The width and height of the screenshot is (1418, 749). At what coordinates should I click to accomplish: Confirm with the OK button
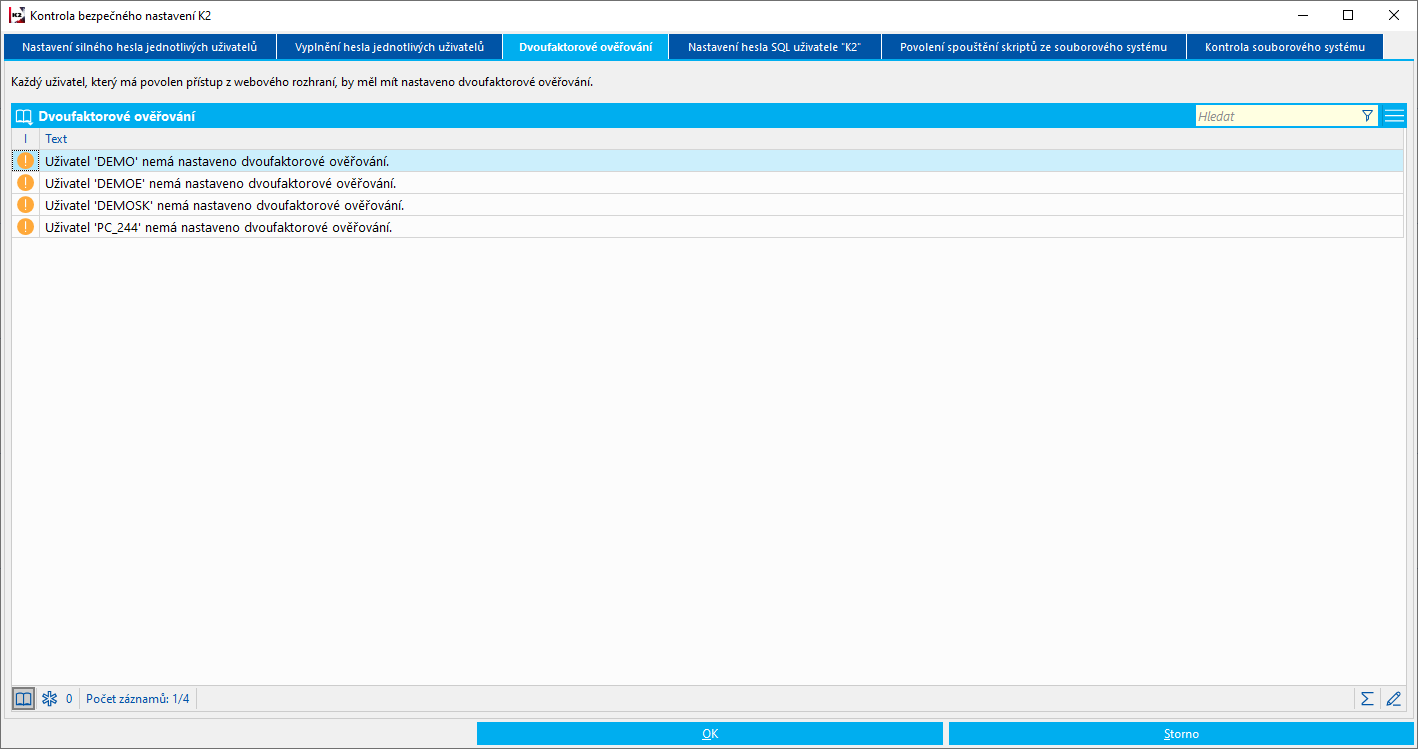pos(710,734)
